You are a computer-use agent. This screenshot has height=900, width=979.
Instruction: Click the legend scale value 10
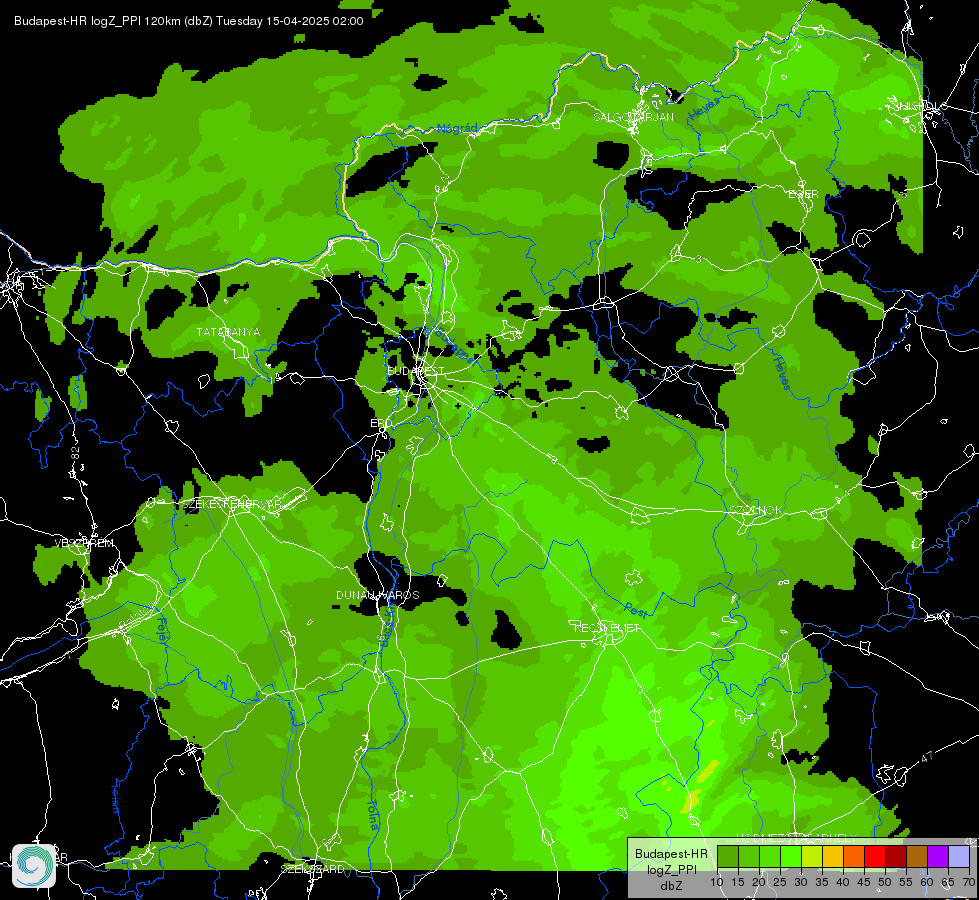[717, 883]
